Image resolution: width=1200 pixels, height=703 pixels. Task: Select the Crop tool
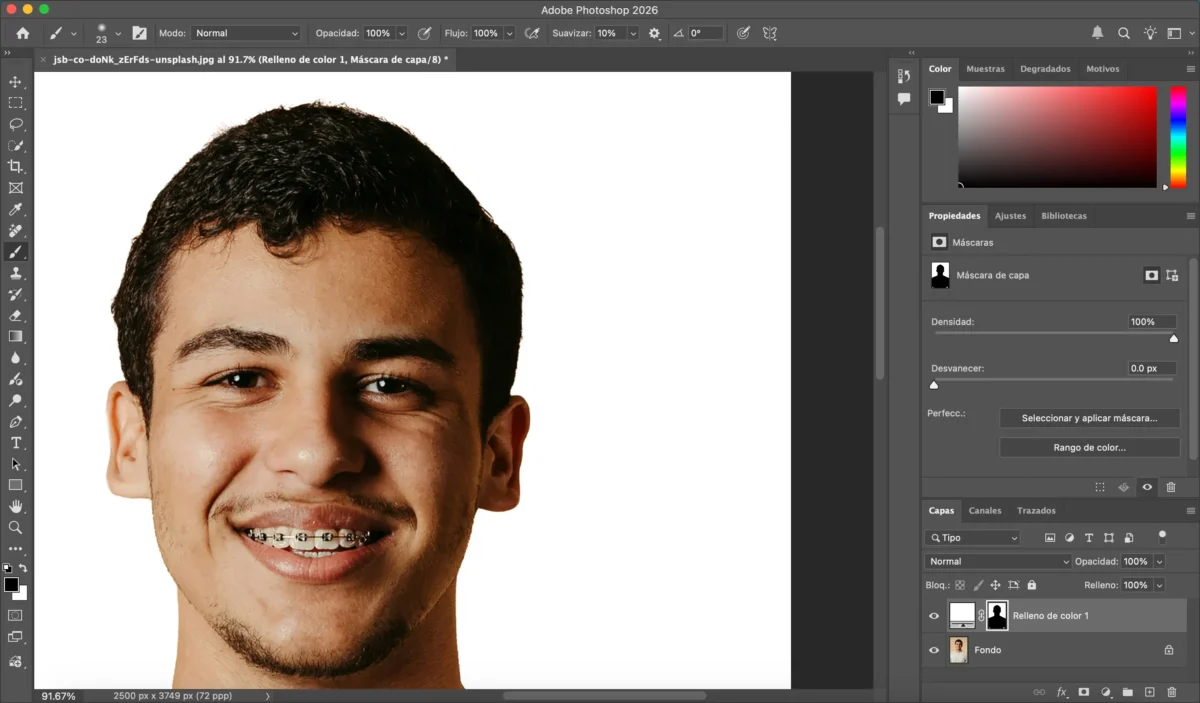[x=15, y=166]
